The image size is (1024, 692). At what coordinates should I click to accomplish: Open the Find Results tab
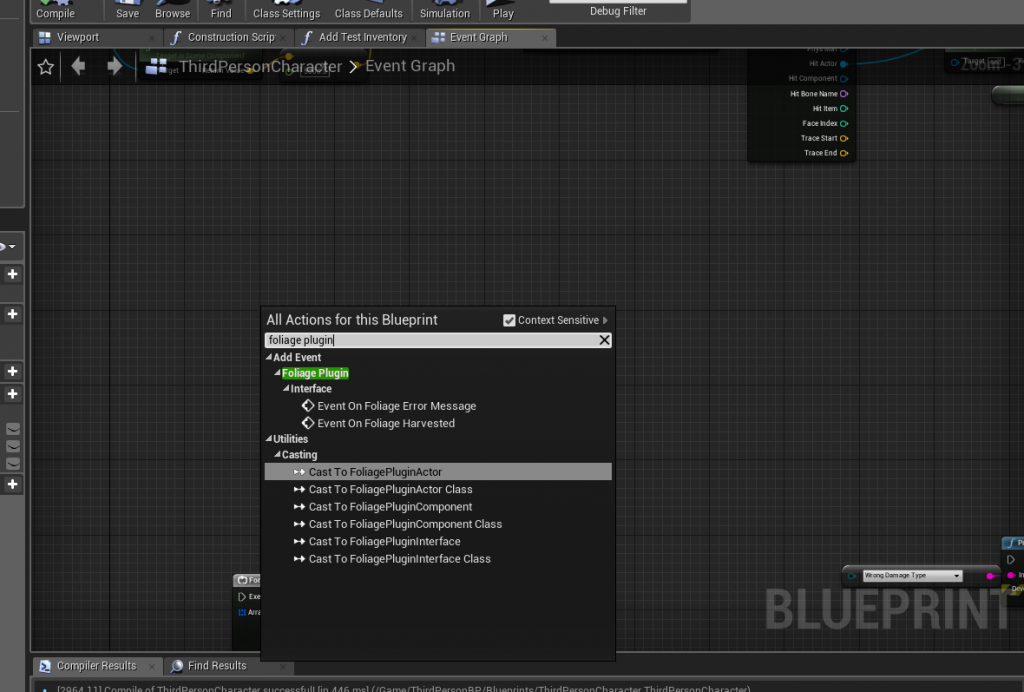click(217, 666)
